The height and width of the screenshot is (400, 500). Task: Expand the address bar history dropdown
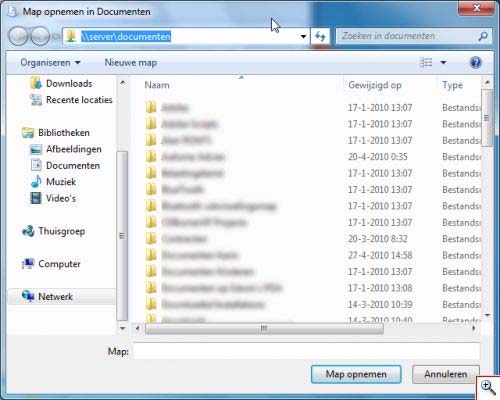[303, 36]
